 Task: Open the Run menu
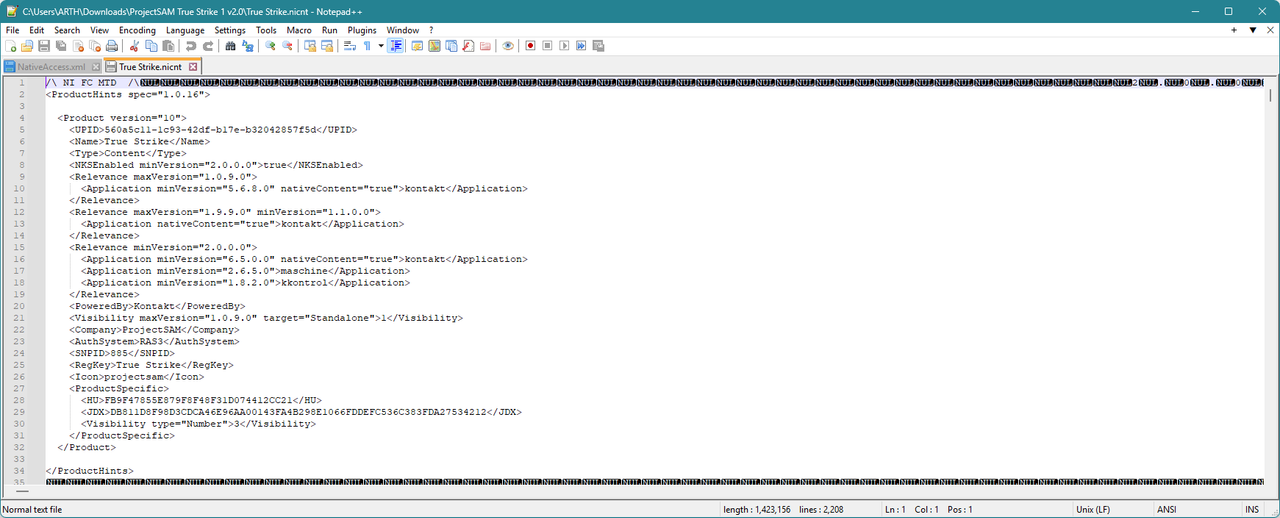tap(329, 30)
